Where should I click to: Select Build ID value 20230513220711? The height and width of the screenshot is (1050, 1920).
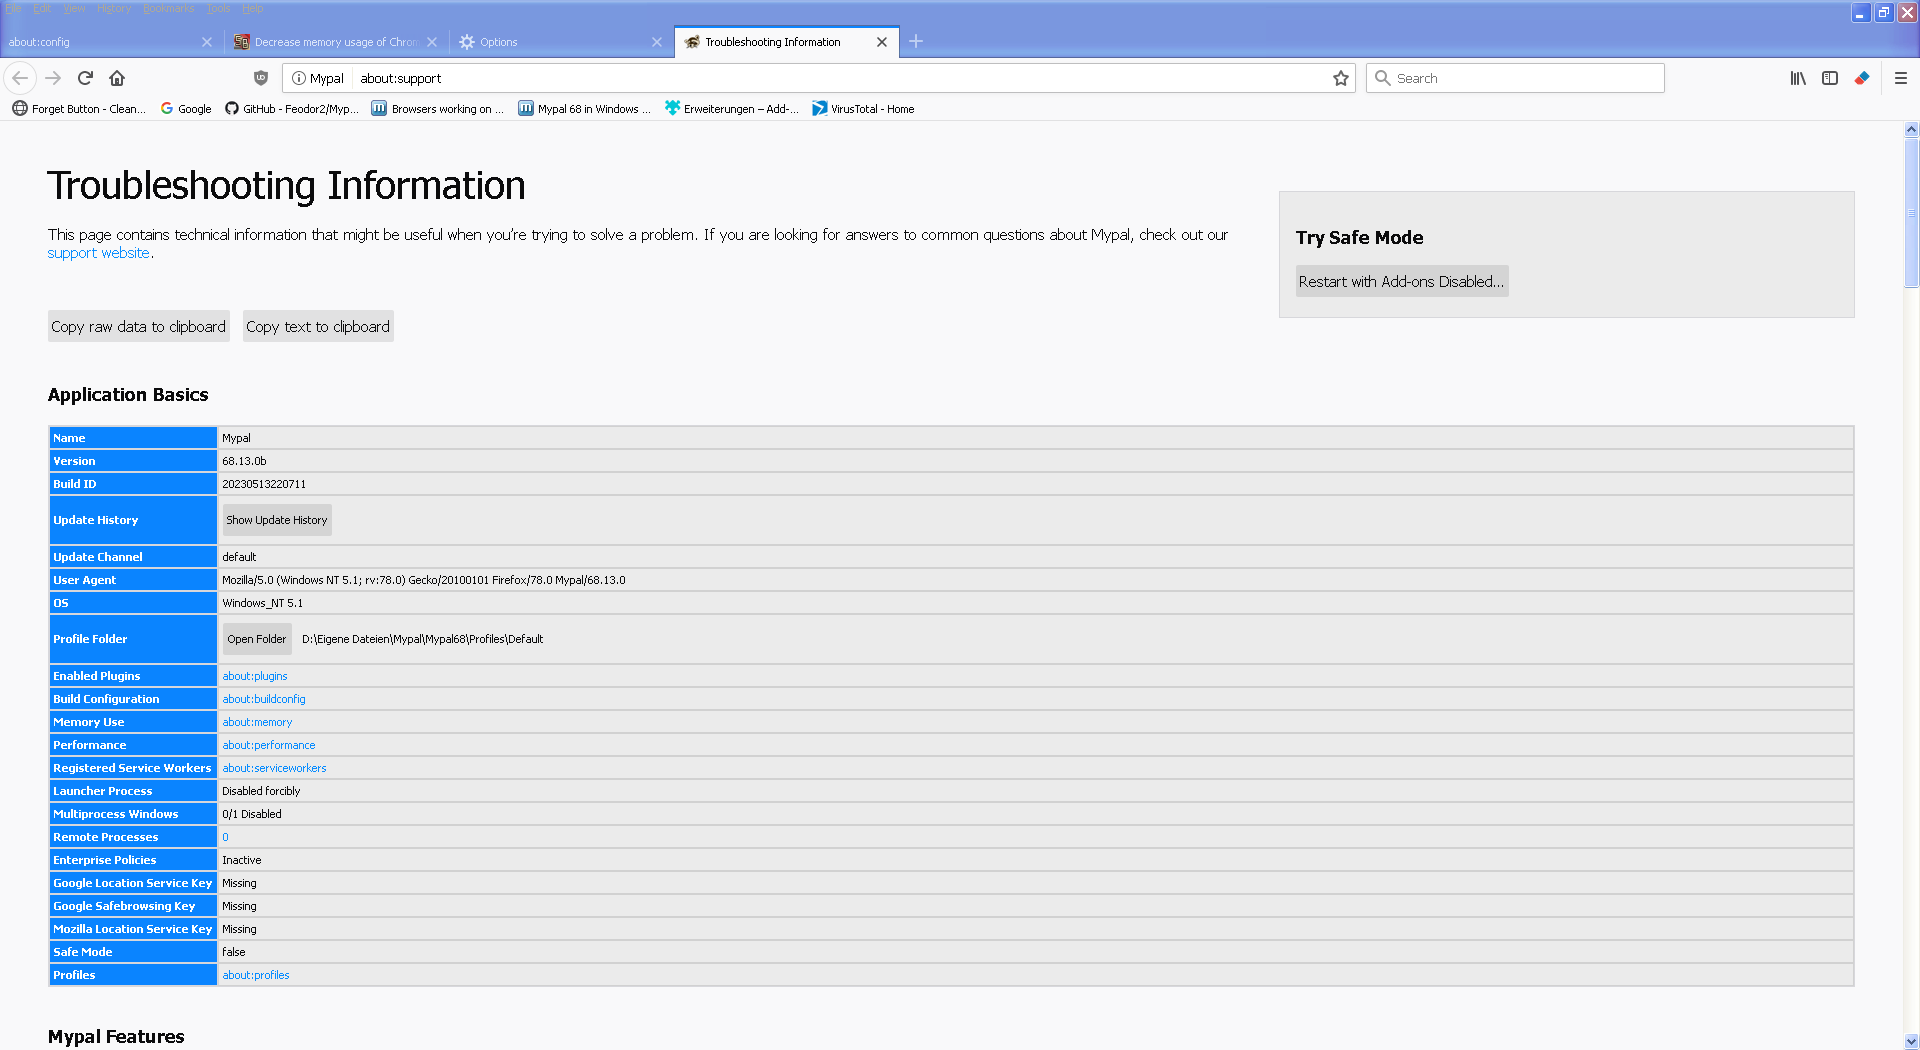264,484
